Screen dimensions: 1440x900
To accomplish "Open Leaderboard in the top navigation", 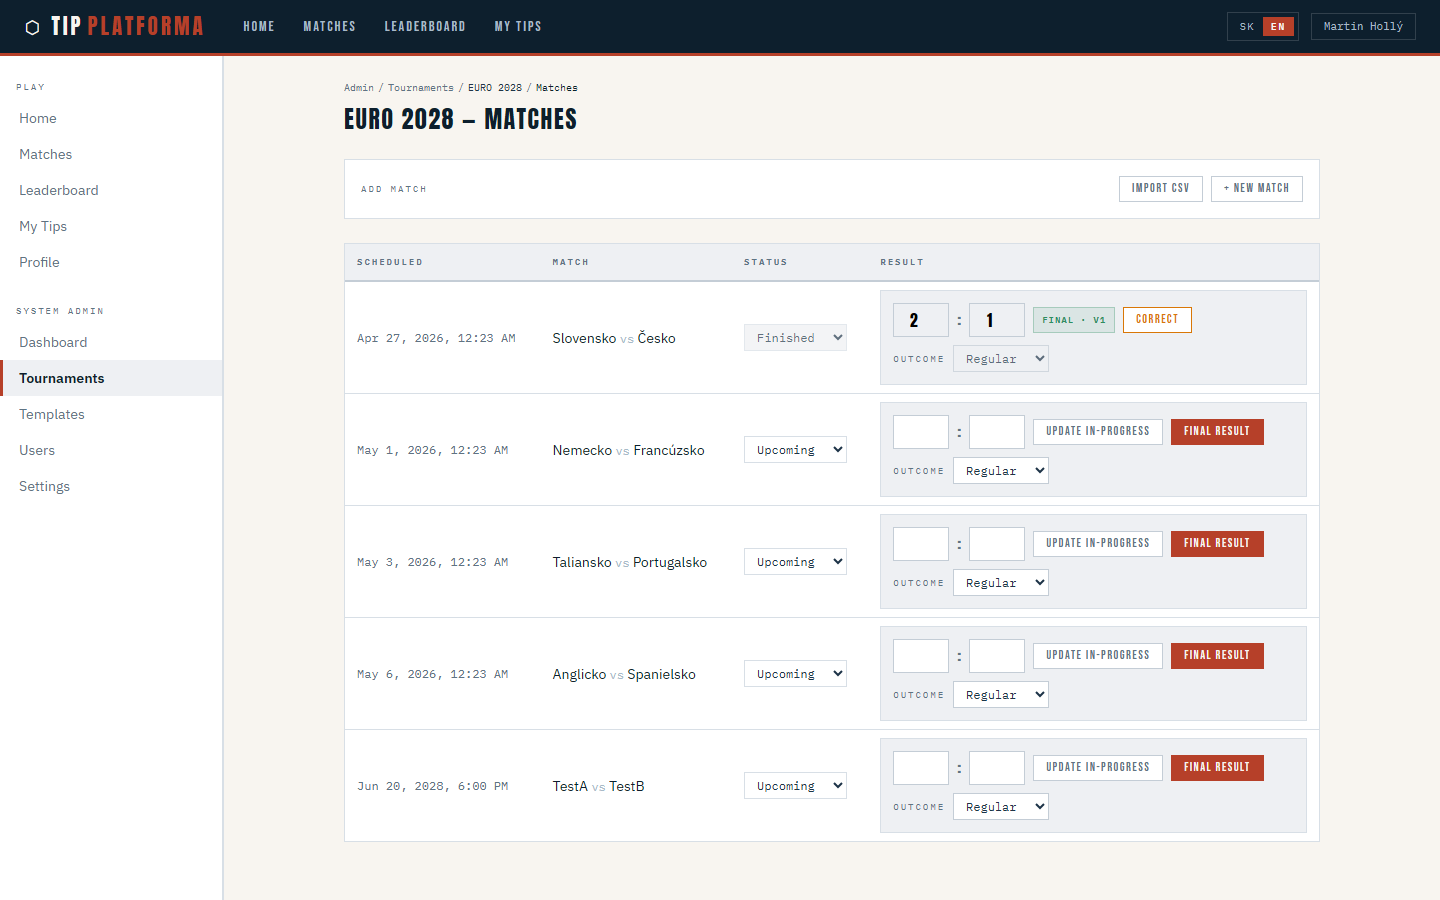I will (x=425, y=27).
